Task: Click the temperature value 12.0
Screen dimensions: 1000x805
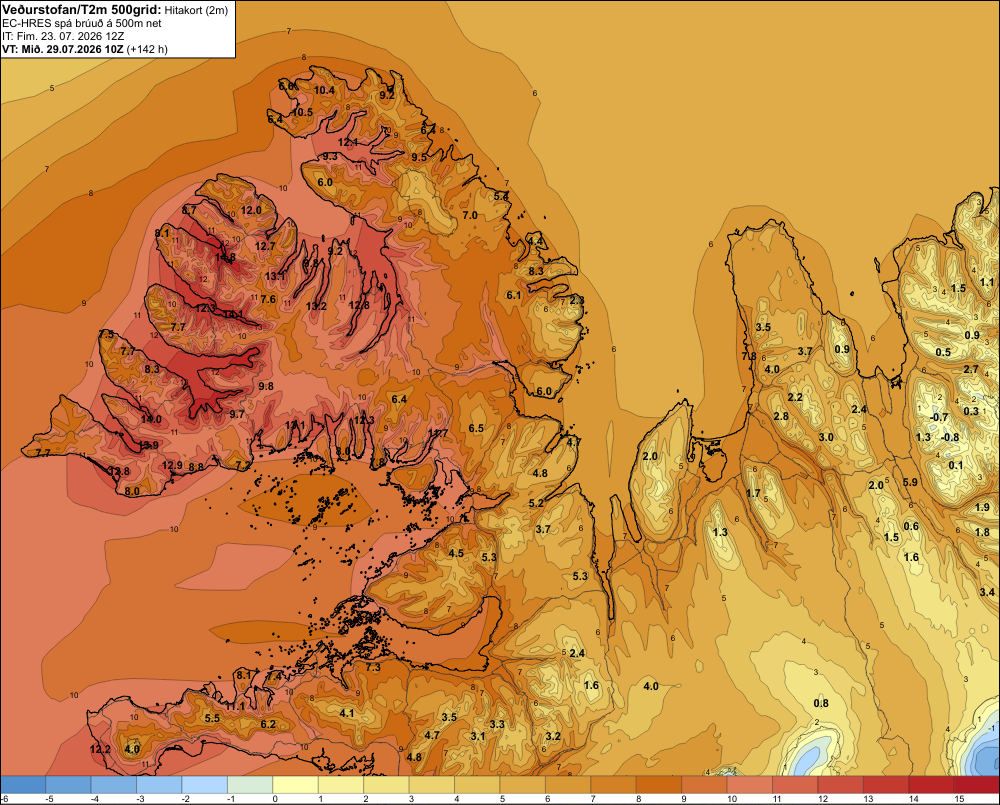Action: pyautogui.click(x=251, y=210)
